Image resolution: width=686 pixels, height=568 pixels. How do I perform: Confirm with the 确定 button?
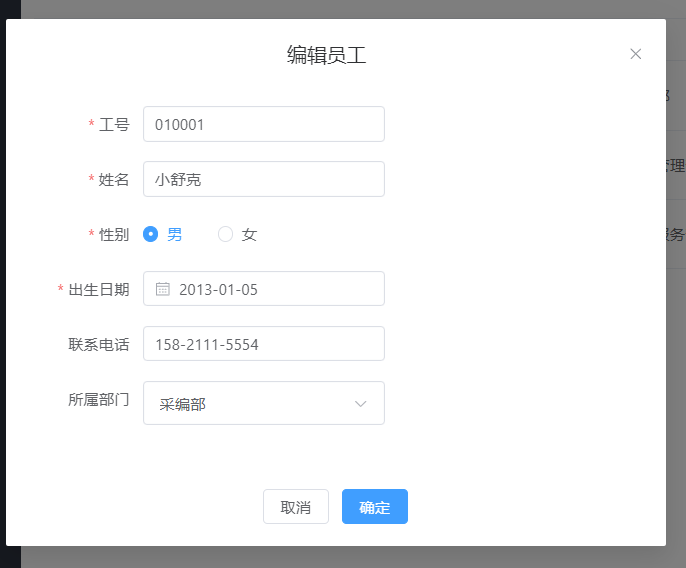(x=375, y=507)
